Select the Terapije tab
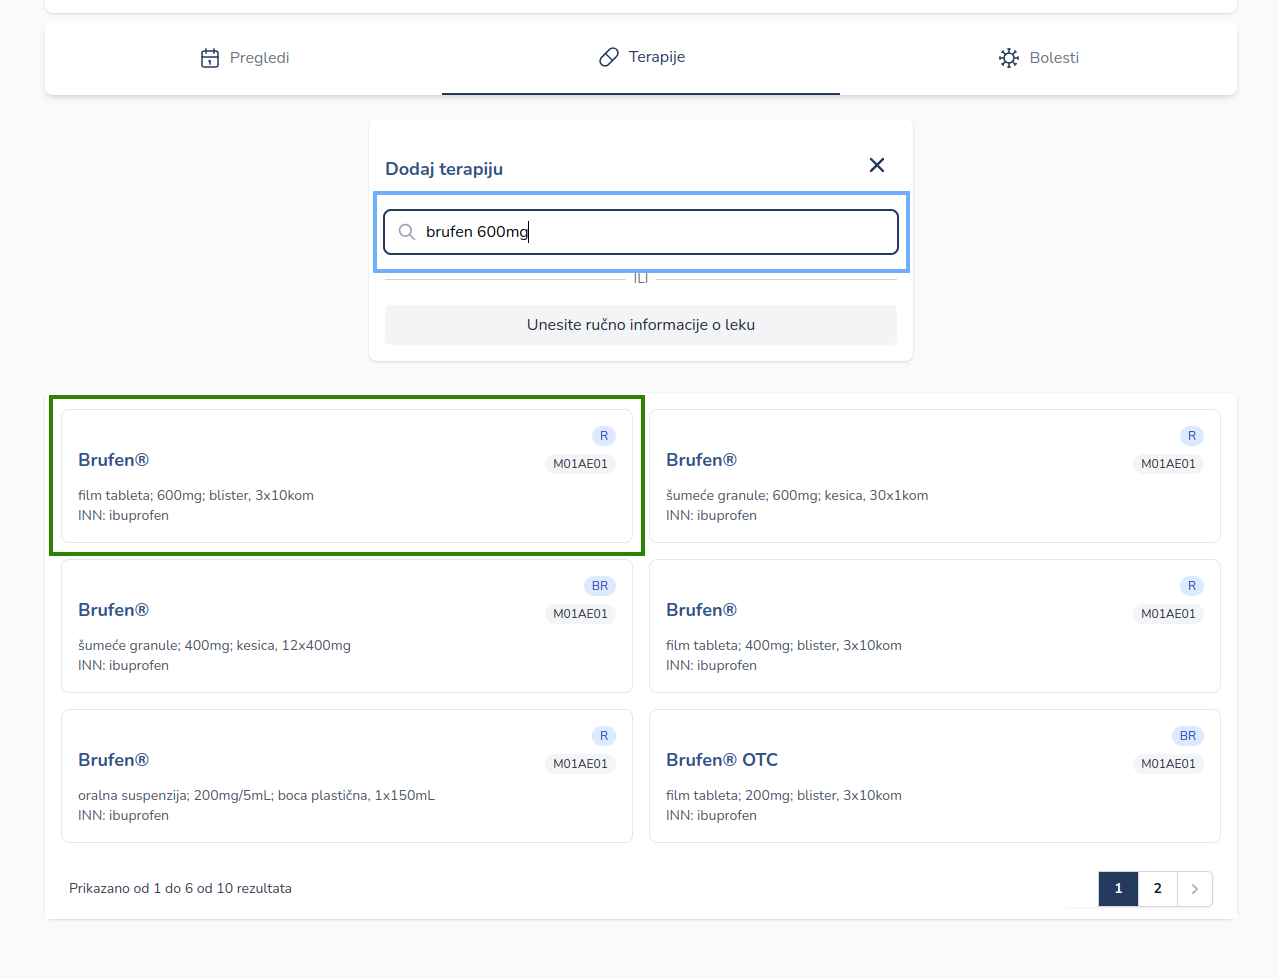This screenshot has height=978, width=1279. tap(641, 58)
